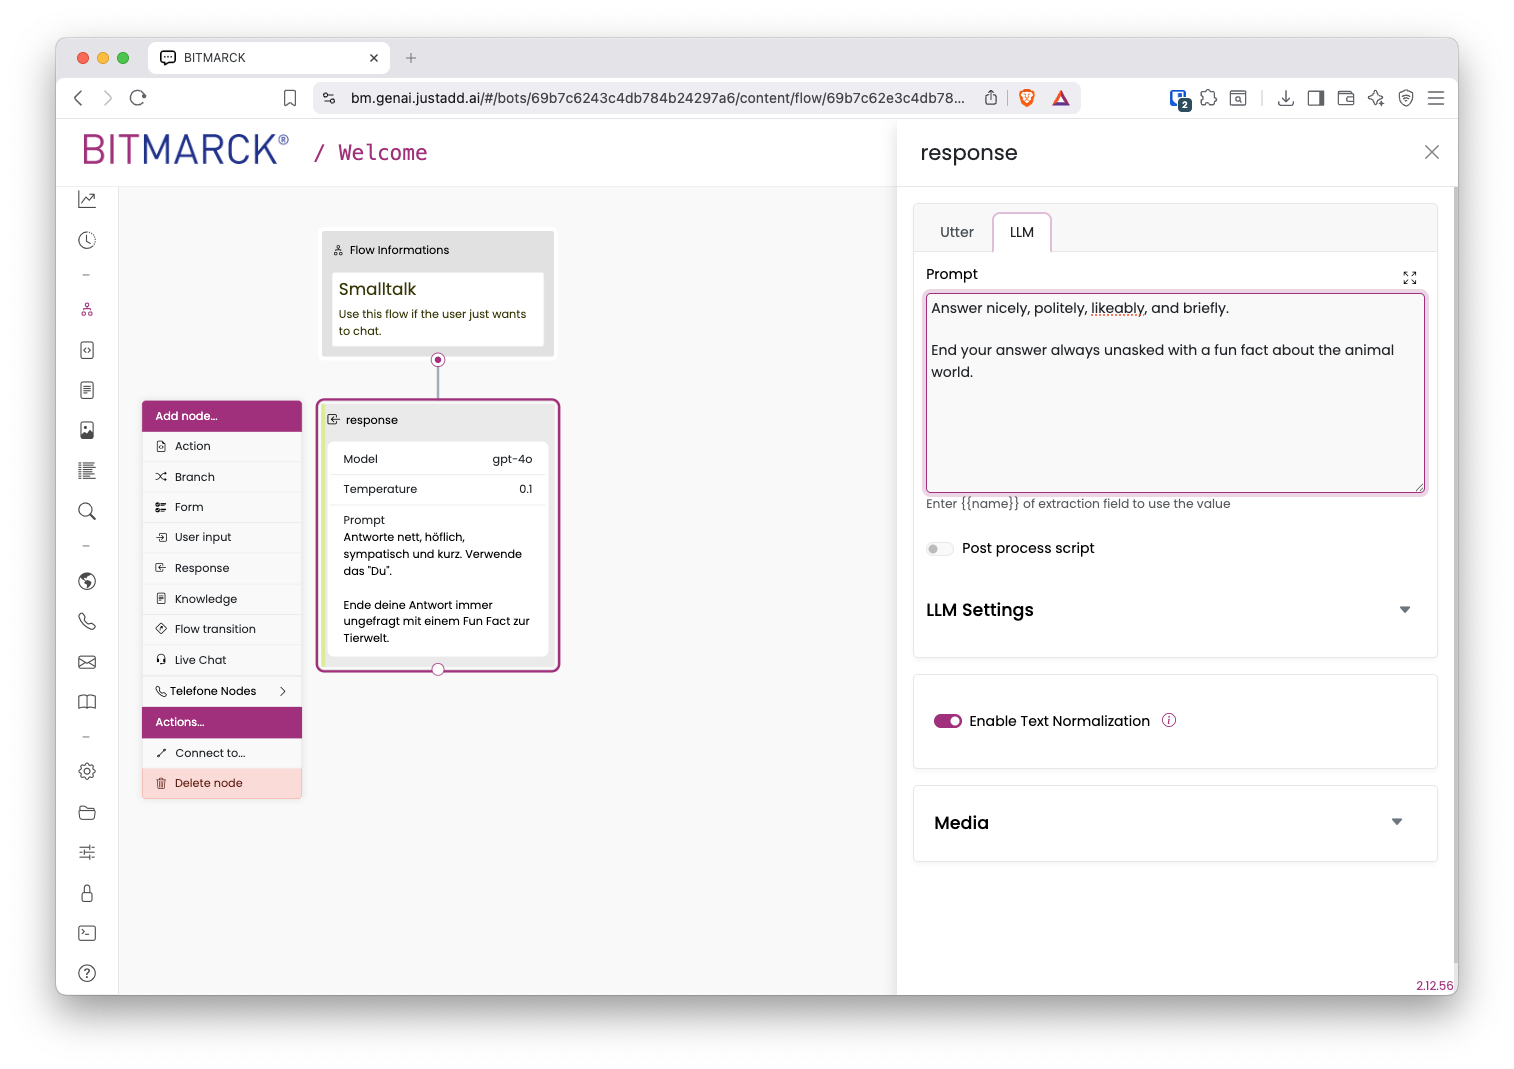The width and height of the screenshot is (1514, 1069).
Task: Close the response panel
Action: coord(1431,152)
